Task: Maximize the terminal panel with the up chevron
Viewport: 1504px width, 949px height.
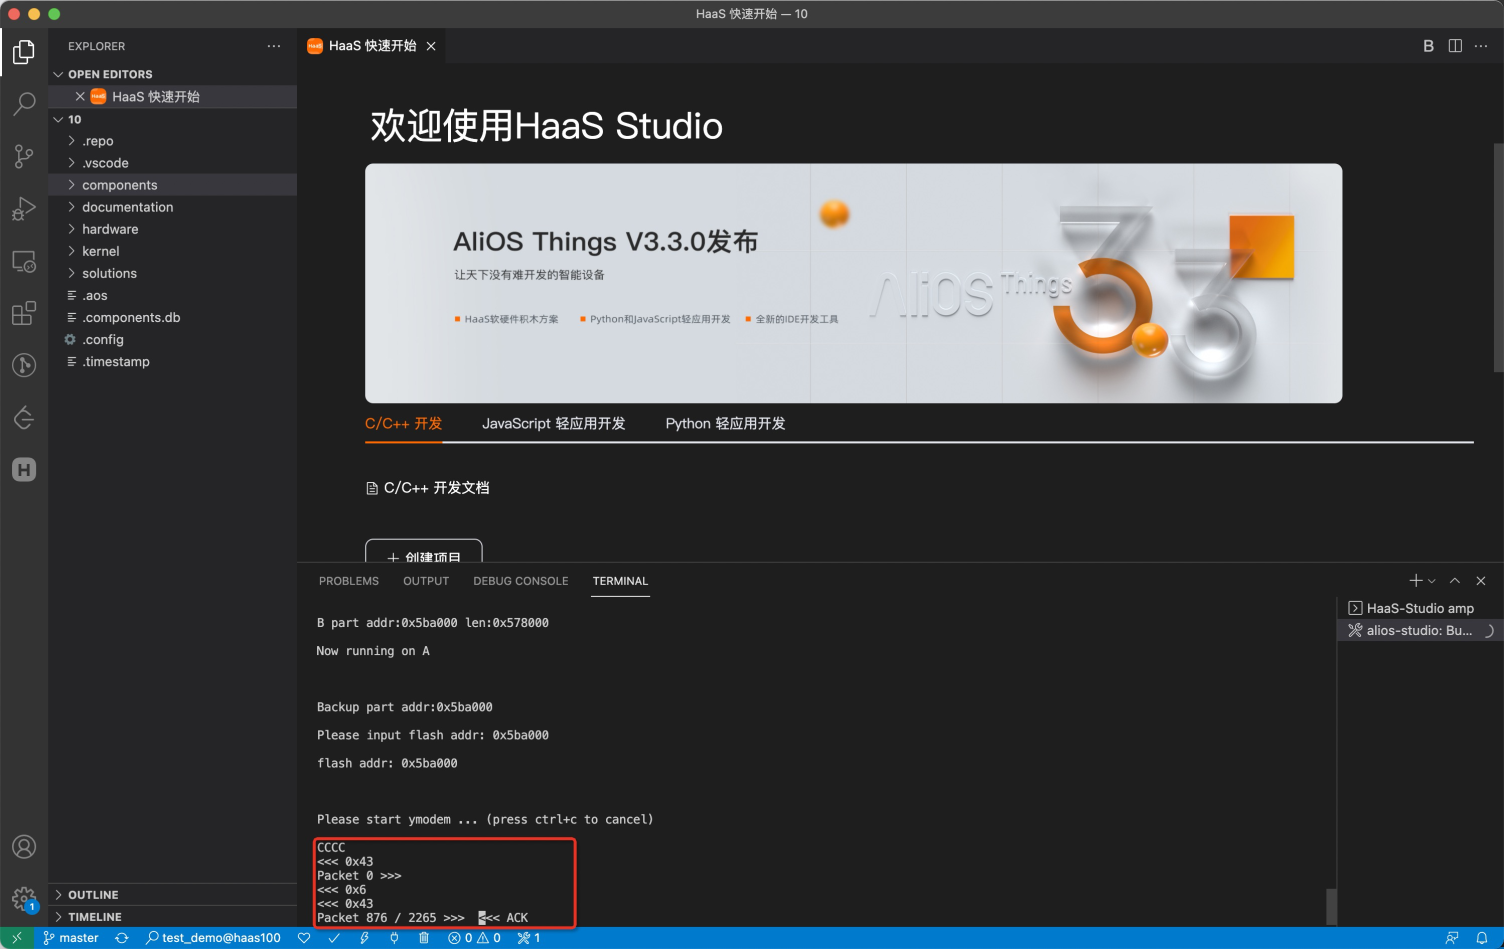Action: (1455, 581)
